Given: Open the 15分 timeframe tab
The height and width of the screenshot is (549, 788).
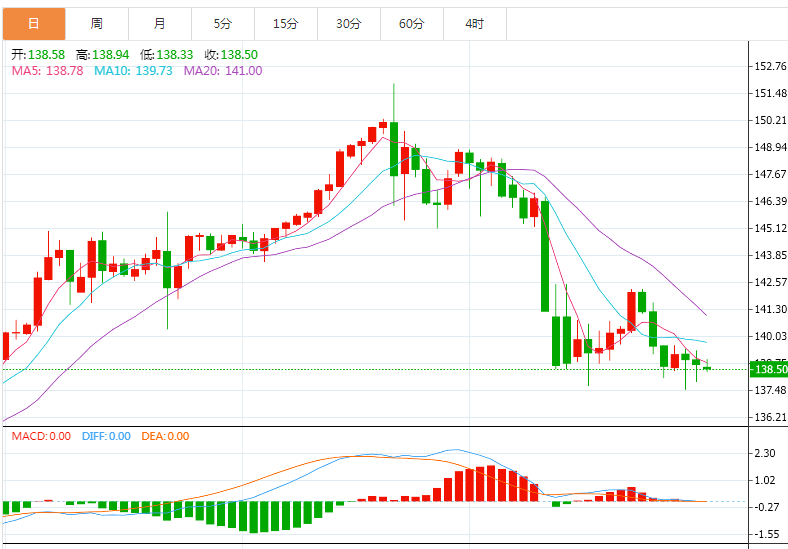Looking at the screenshot, I should (x=286, y=24).
